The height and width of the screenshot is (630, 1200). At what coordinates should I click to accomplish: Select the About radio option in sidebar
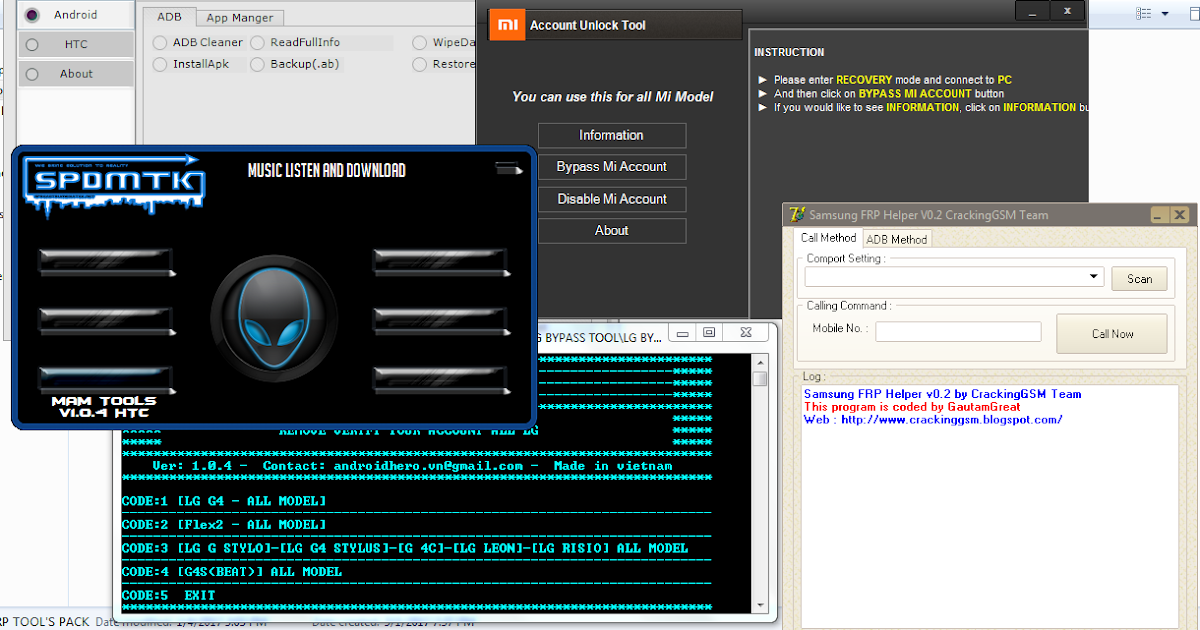tap(32, 74)
